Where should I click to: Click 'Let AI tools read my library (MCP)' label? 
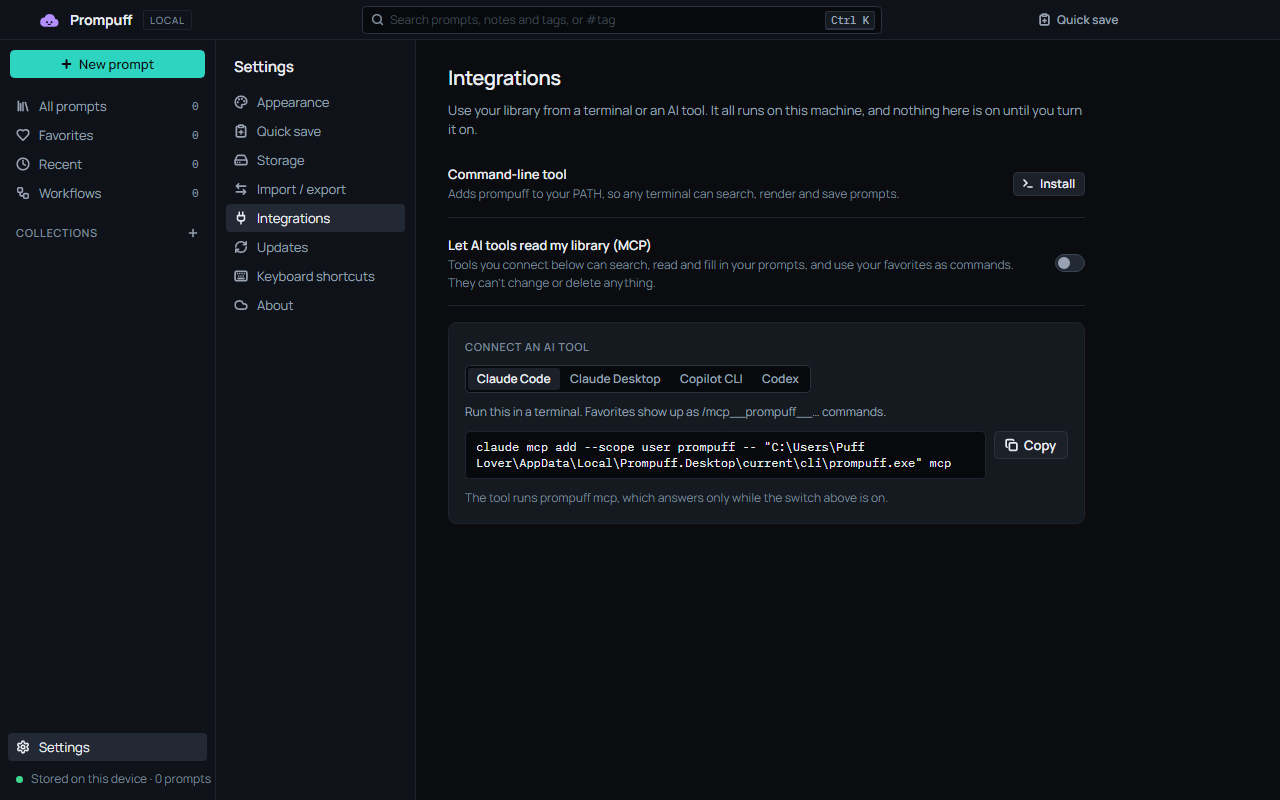pos(550,245)
